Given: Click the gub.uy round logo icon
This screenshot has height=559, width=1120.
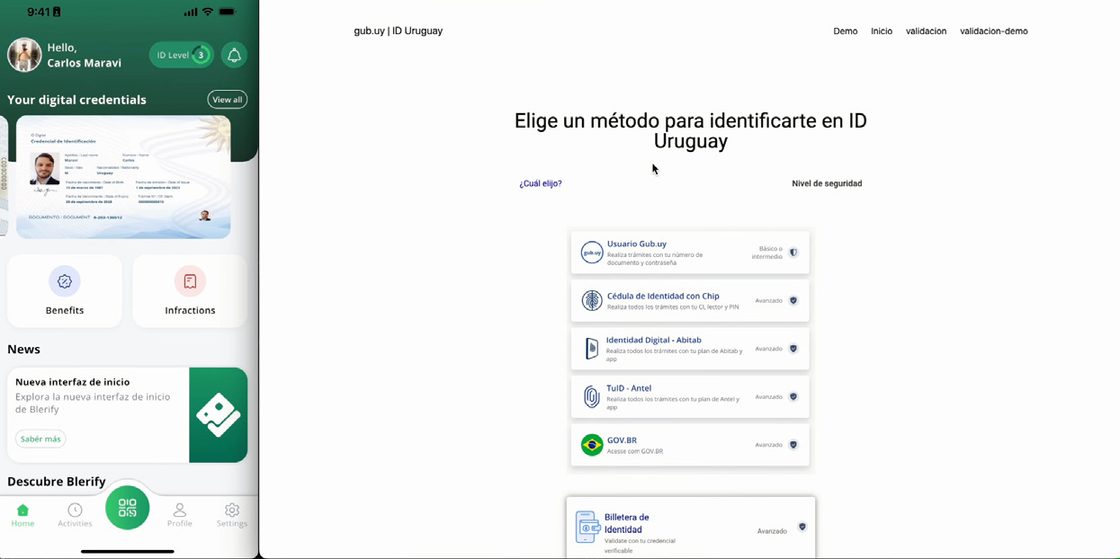Looking at the screenshot, I should point(591,252).
